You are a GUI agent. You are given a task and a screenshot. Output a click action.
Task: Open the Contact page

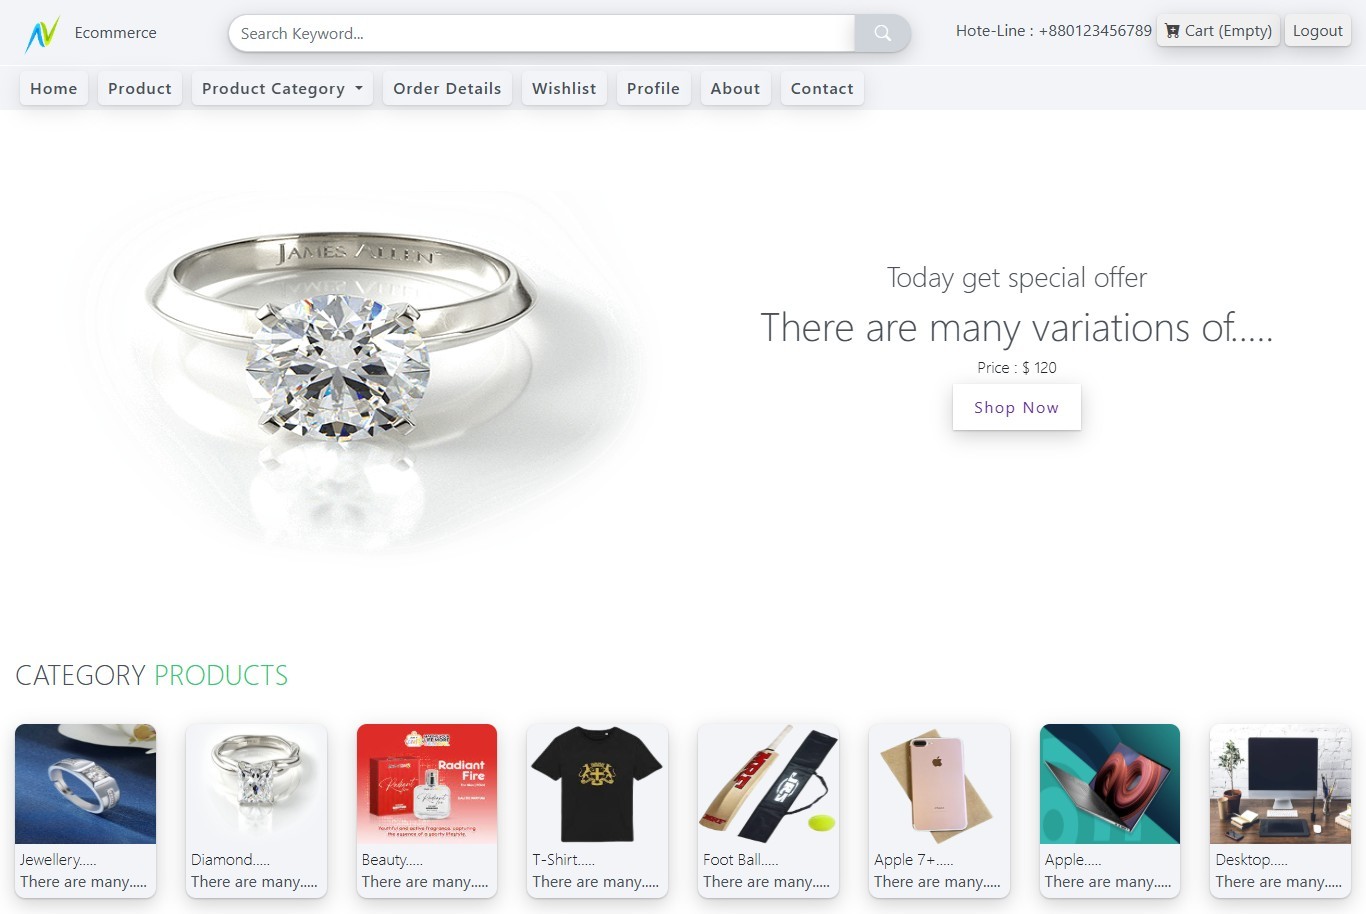[x=822, y=88]
